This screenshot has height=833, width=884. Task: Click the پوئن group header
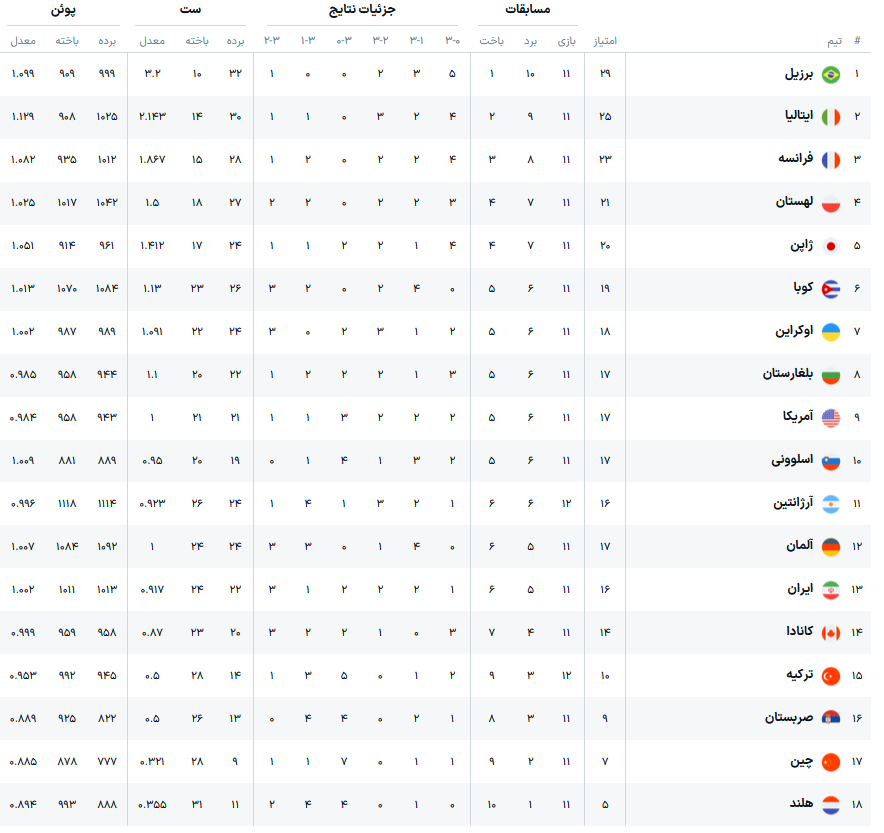point(65,10)
